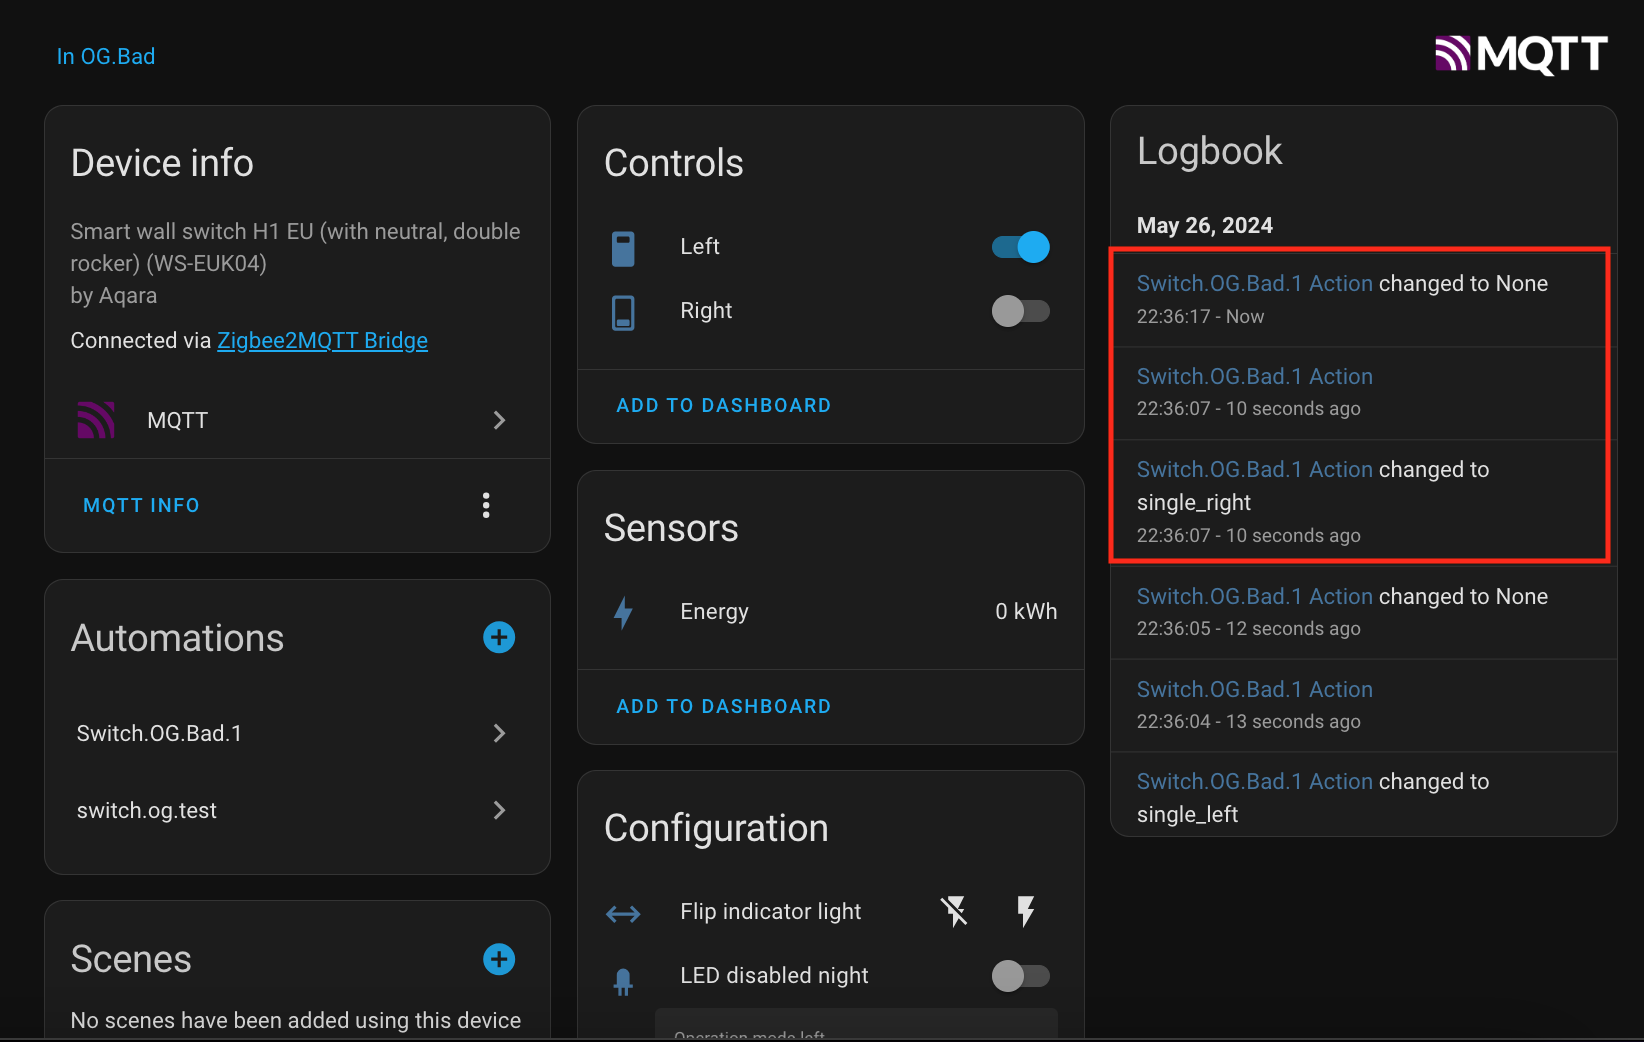Add a new automation with the plus icon
The width and height of the screenshot is (1644, 1042).
pyautogui.click(x=499, y=637)
